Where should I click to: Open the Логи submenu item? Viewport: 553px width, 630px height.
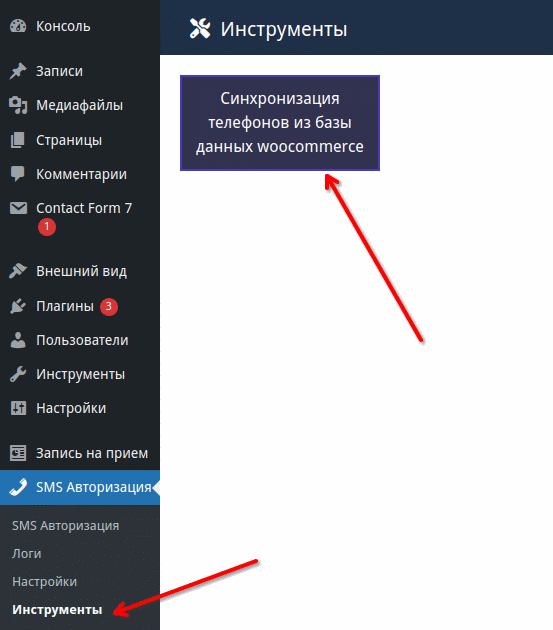[x=27, y=554]
